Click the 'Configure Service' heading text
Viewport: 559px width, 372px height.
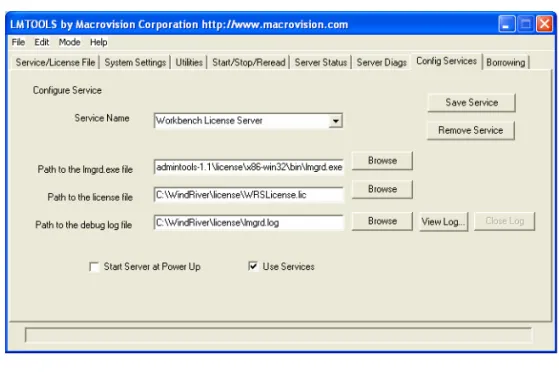click(67, 90)
